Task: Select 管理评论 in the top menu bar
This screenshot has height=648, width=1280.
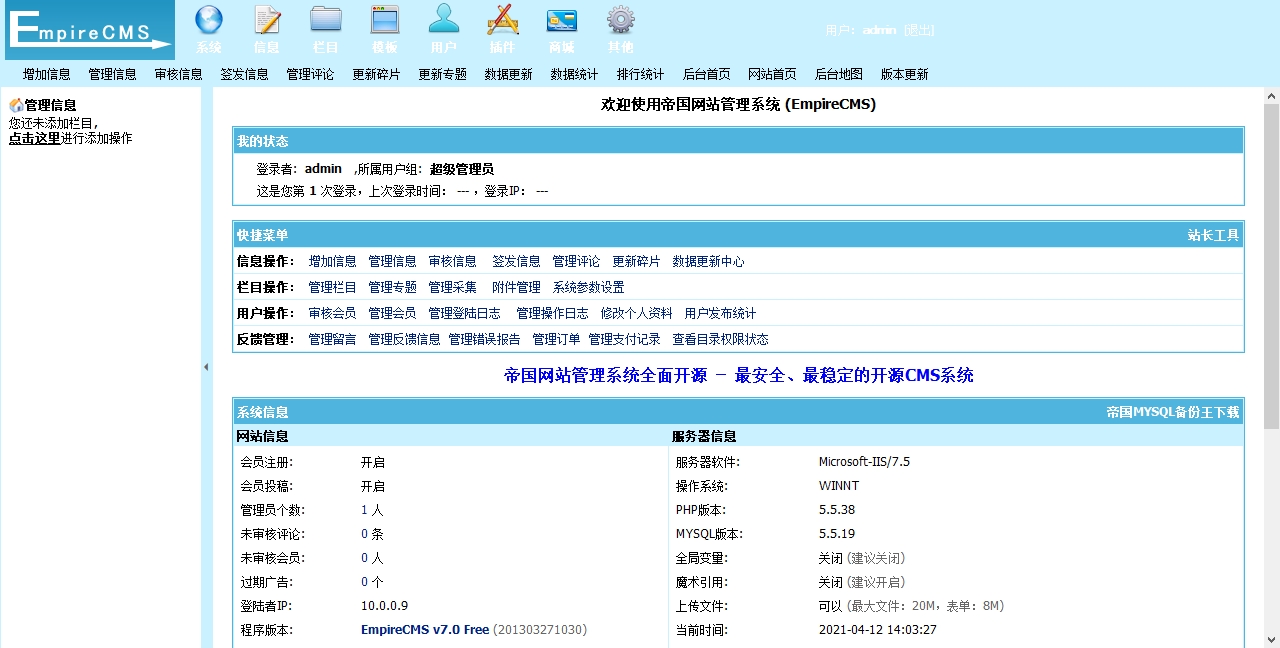Action: [311, 74]
